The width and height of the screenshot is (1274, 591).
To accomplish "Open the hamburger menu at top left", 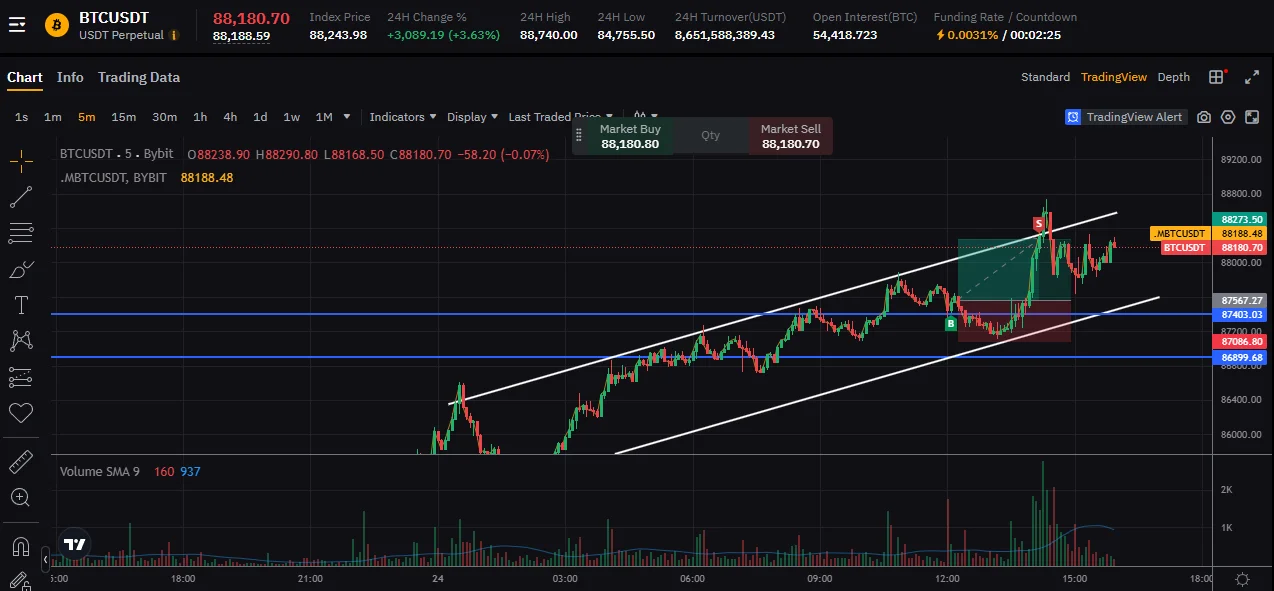I will tap(17, 25).
